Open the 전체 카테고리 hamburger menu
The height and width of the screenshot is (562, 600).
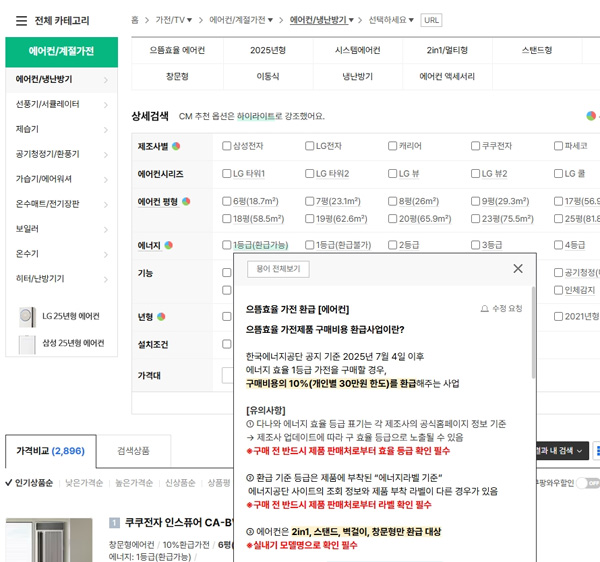tap(21, 20)
